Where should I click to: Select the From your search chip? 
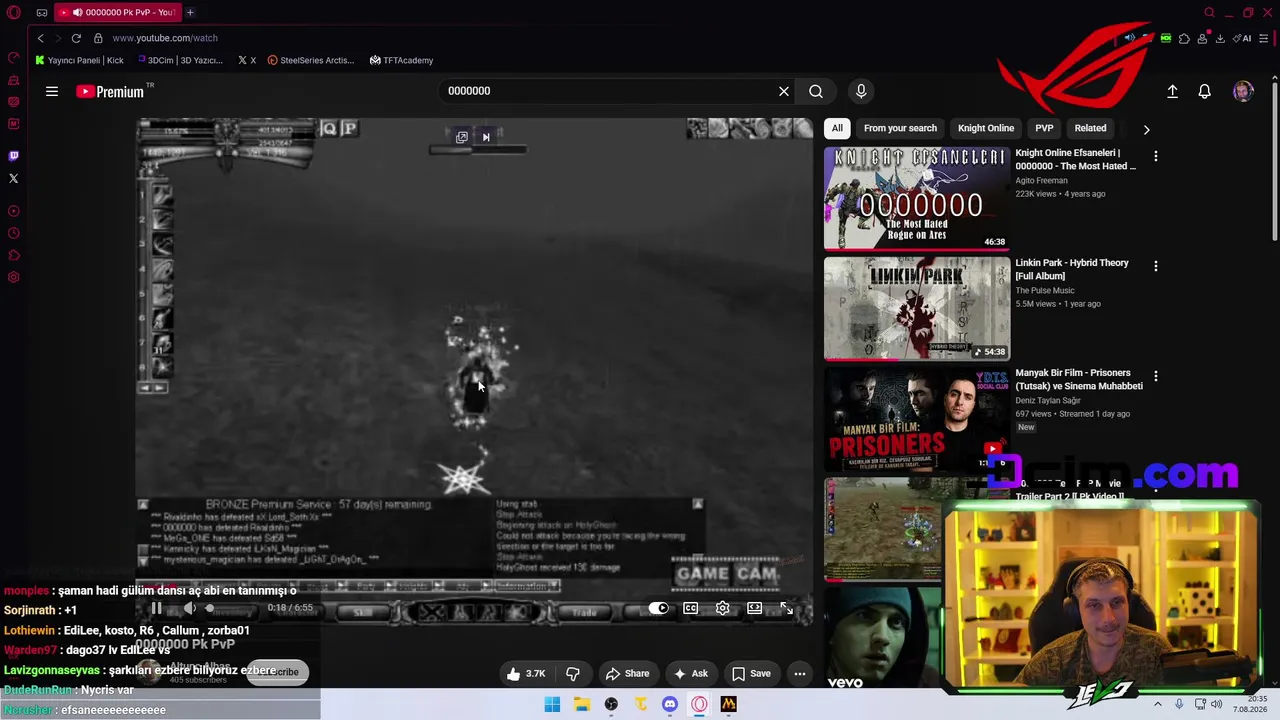pyautogui.click(x=900, y=128)
